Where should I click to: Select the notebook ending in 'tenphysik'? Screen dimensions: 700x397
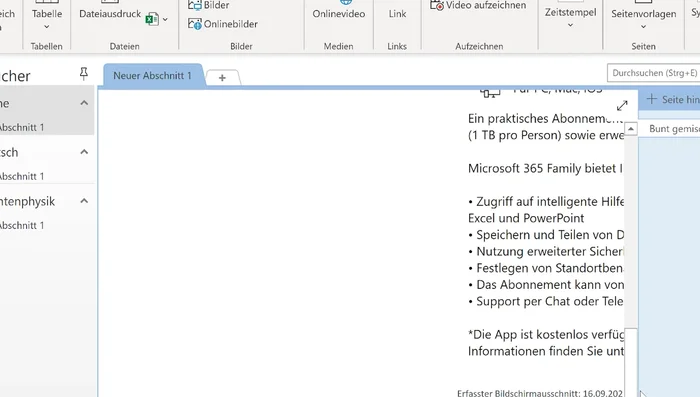point(27,201)
